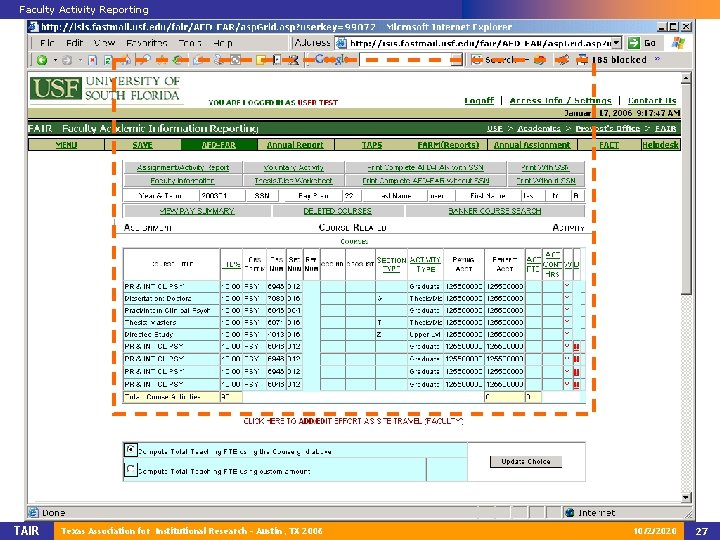Open the Helpdesk tab
720x540 pixels.
[x=660, y=145]
